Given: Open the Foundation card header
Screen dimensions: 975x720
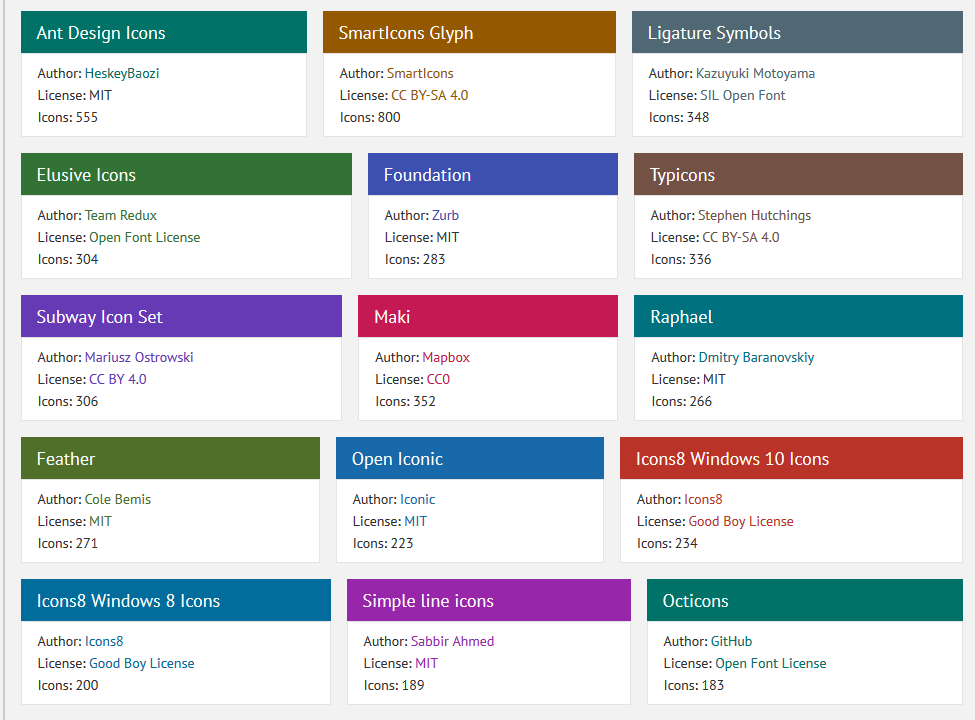Looking at the screenshot, I should 492,174.
